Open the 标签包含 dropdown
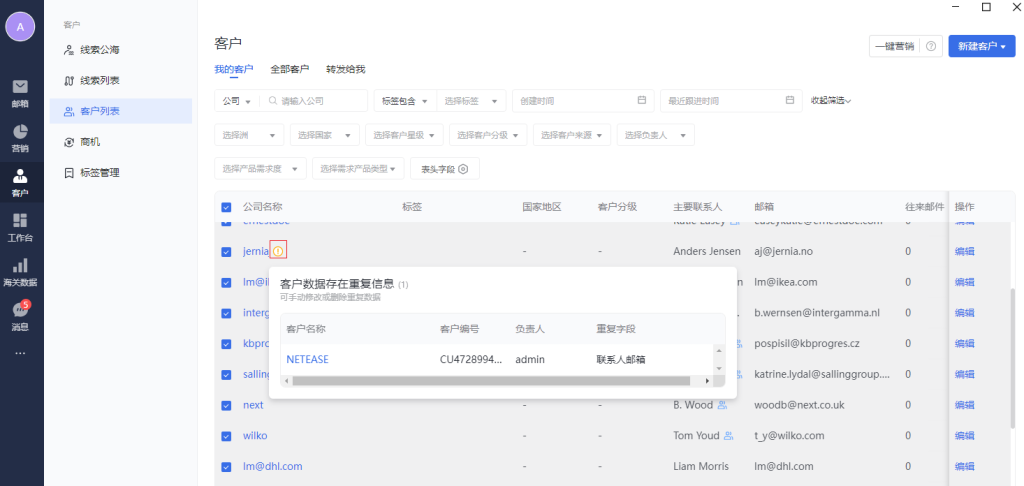Screen dimensions: 1024x486 pyautogui.click(x=404, y=101)
